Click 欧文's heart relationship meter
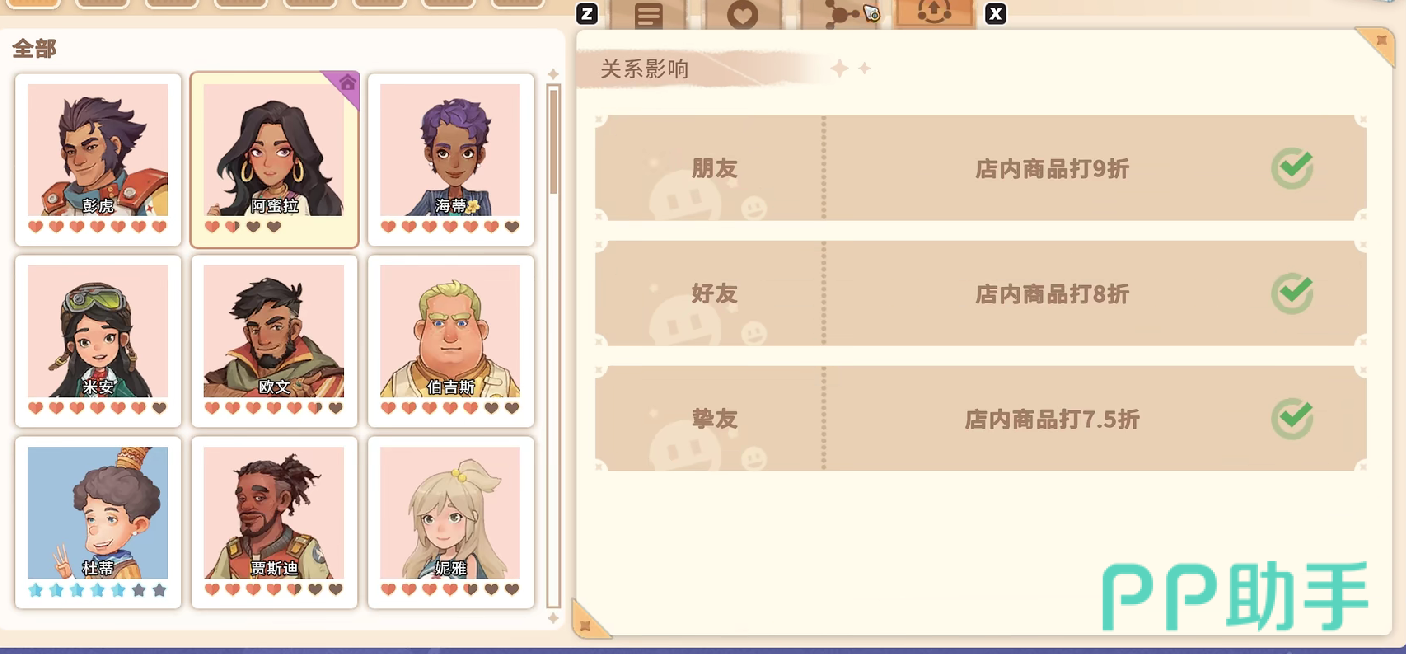The image size is (1406, 654). click(x=273, y=408)
